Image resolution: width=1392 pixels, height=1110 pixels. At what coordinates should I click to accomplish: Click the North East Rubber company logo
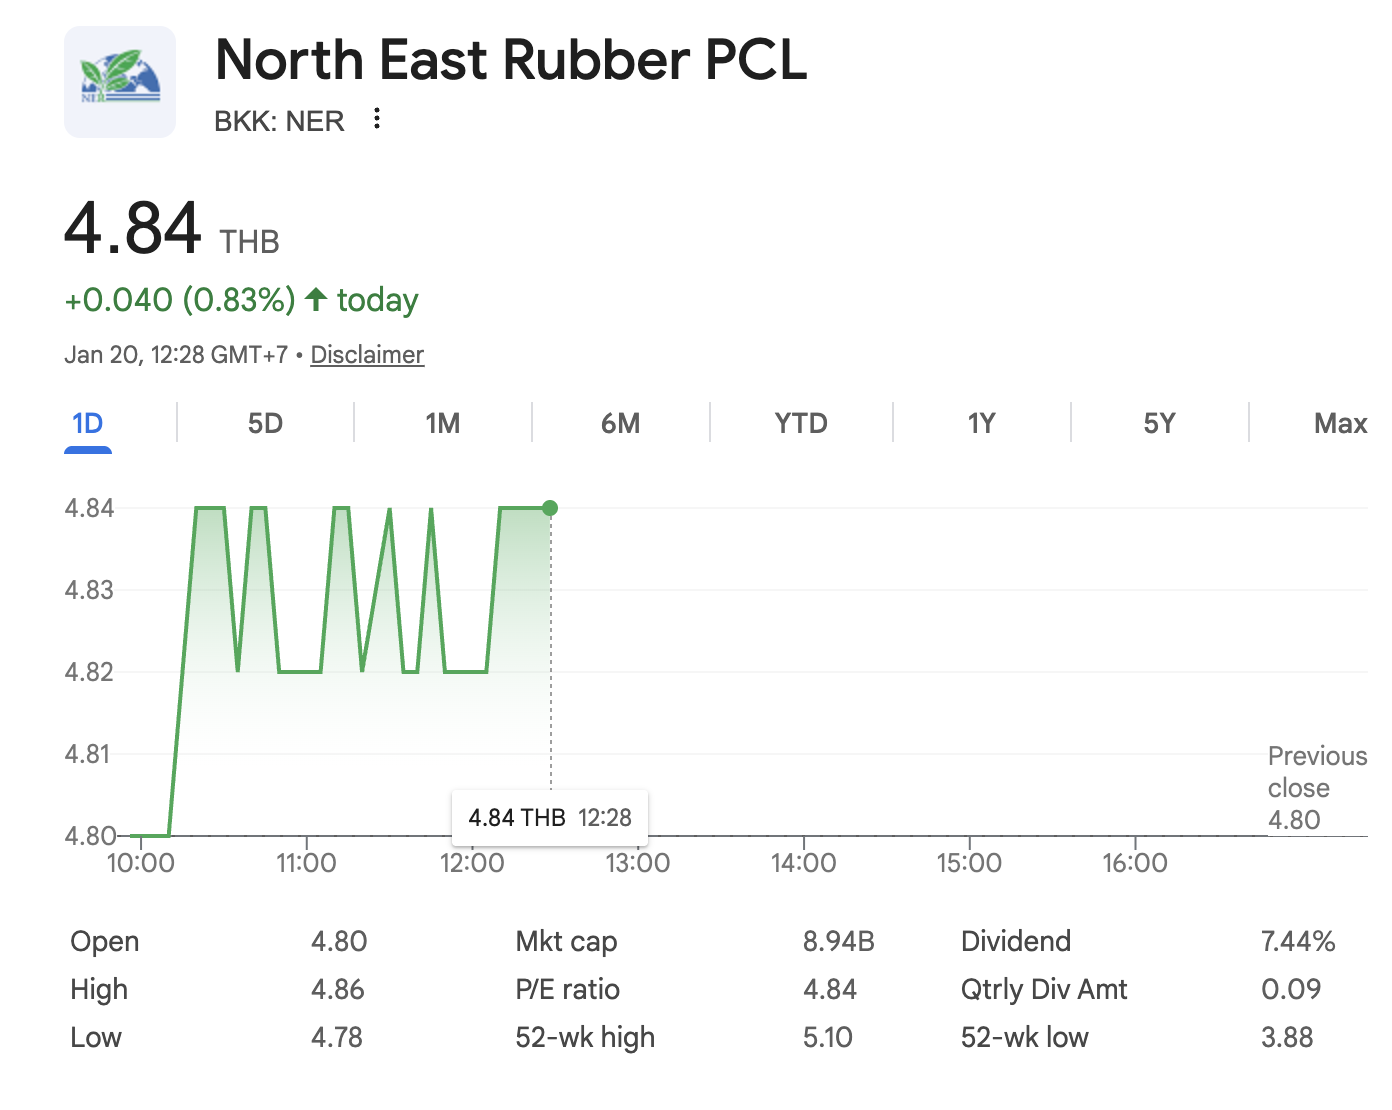click(120, 82)
